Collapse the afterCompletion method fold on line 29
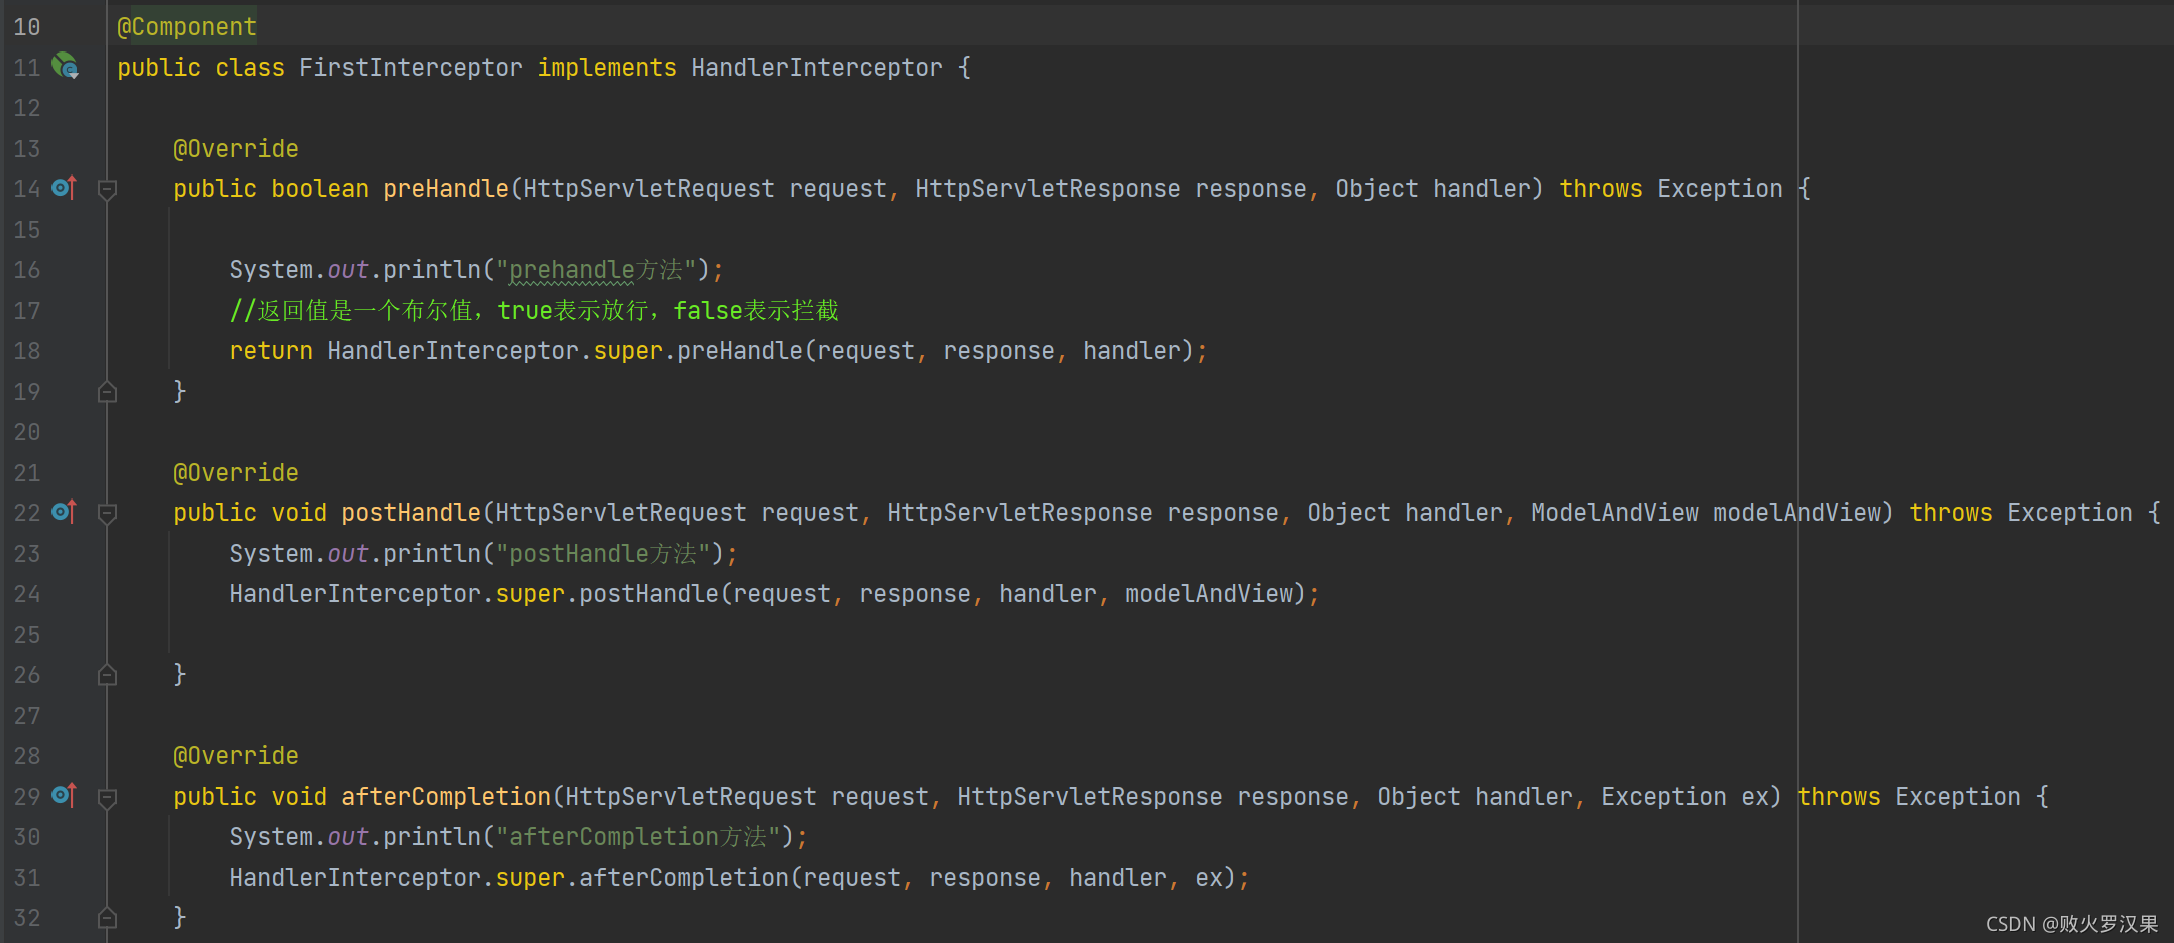The height and width of the screenshot is (943, 2174). [x=108, y=797]
